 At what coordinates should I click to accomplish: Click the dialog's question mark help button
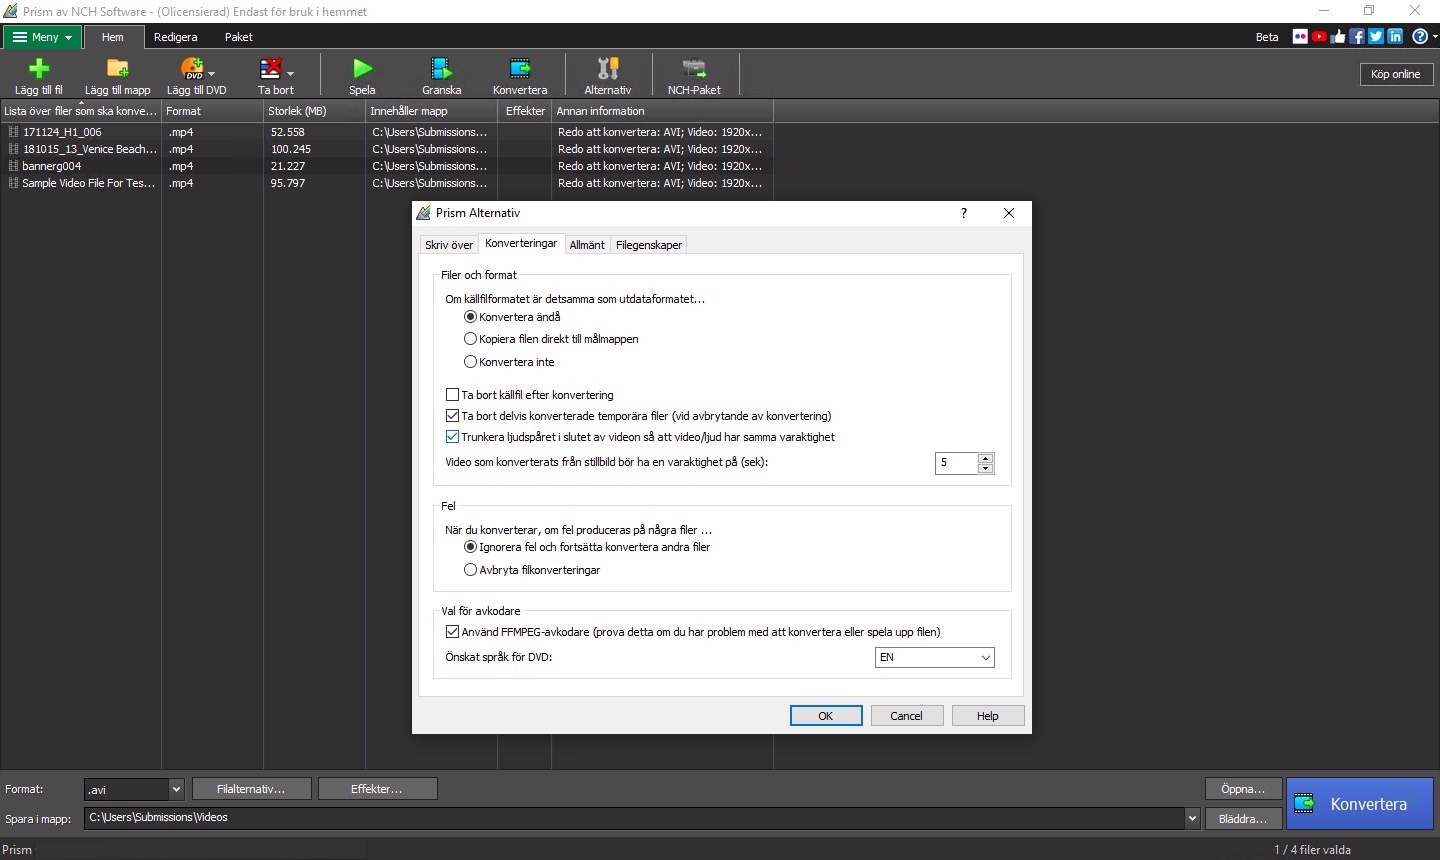click(964, 213)
